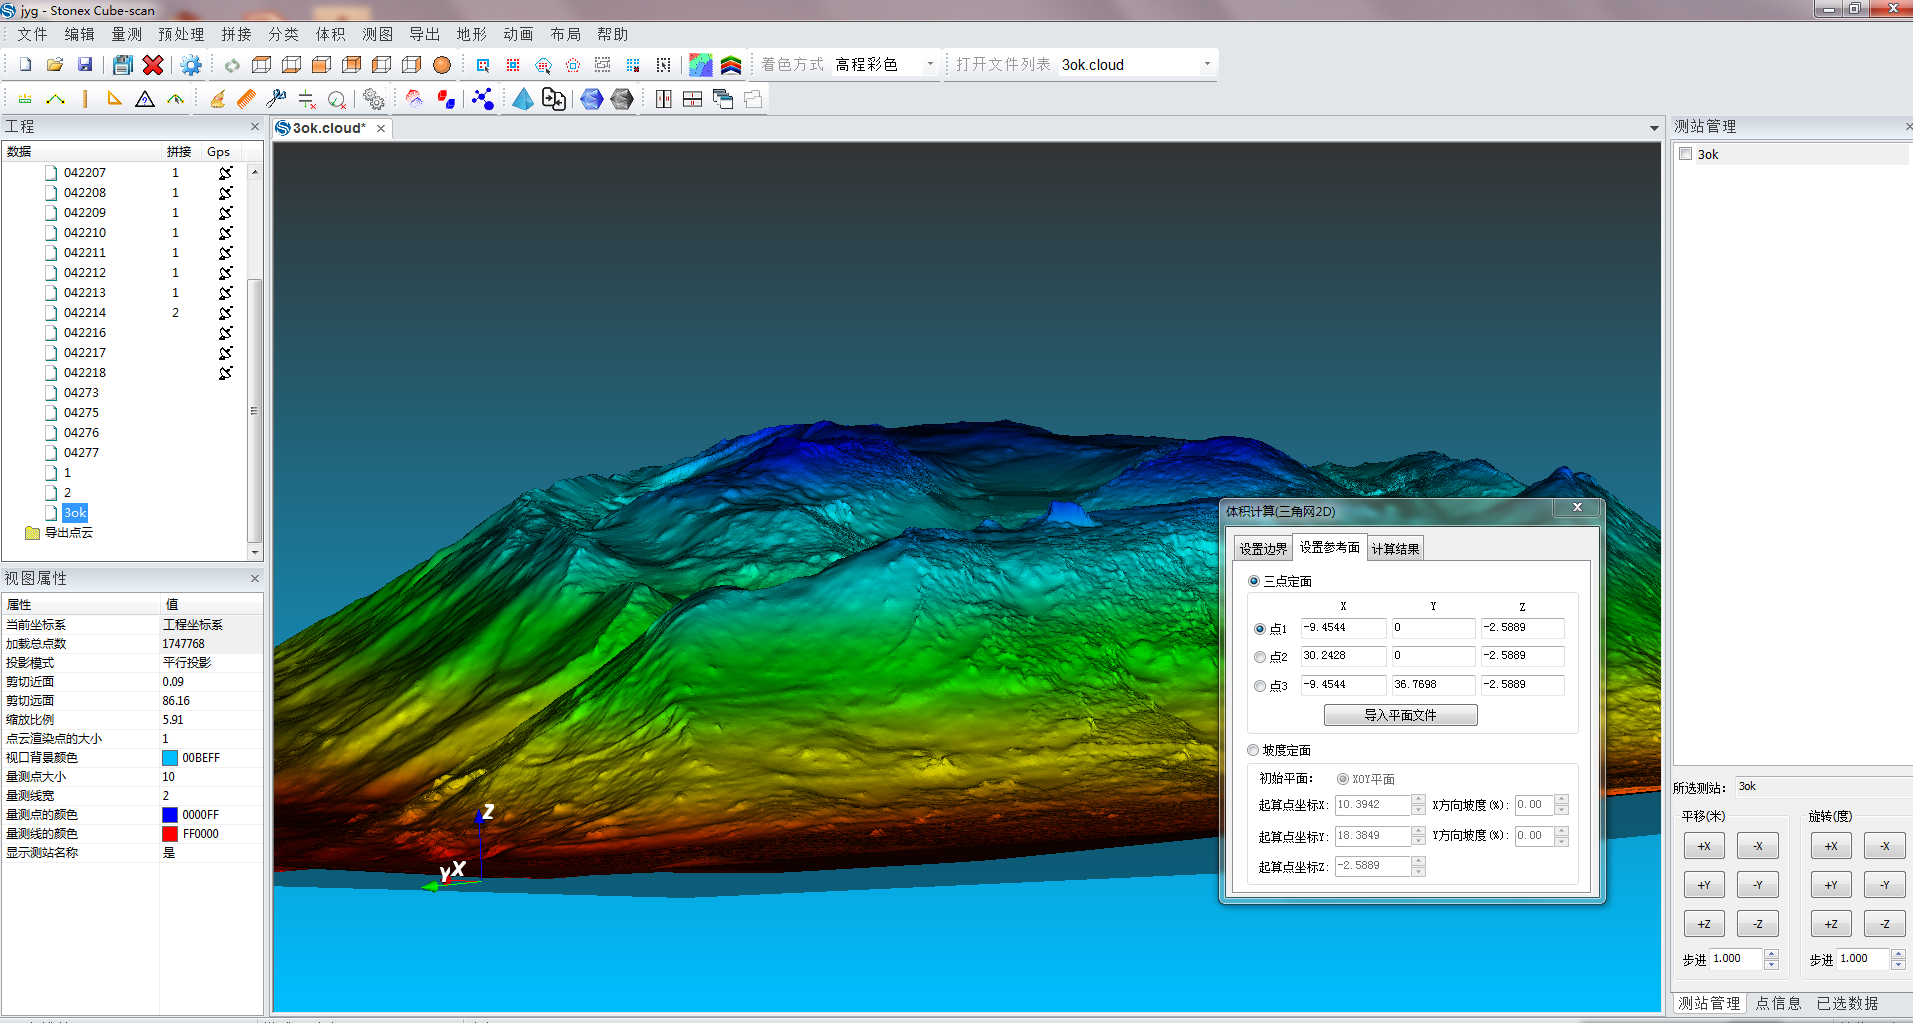Click the red X delete icon in toolbar
This screenshot has height=1023, width=1913.
pyautogui.click(x=153, y=65)
